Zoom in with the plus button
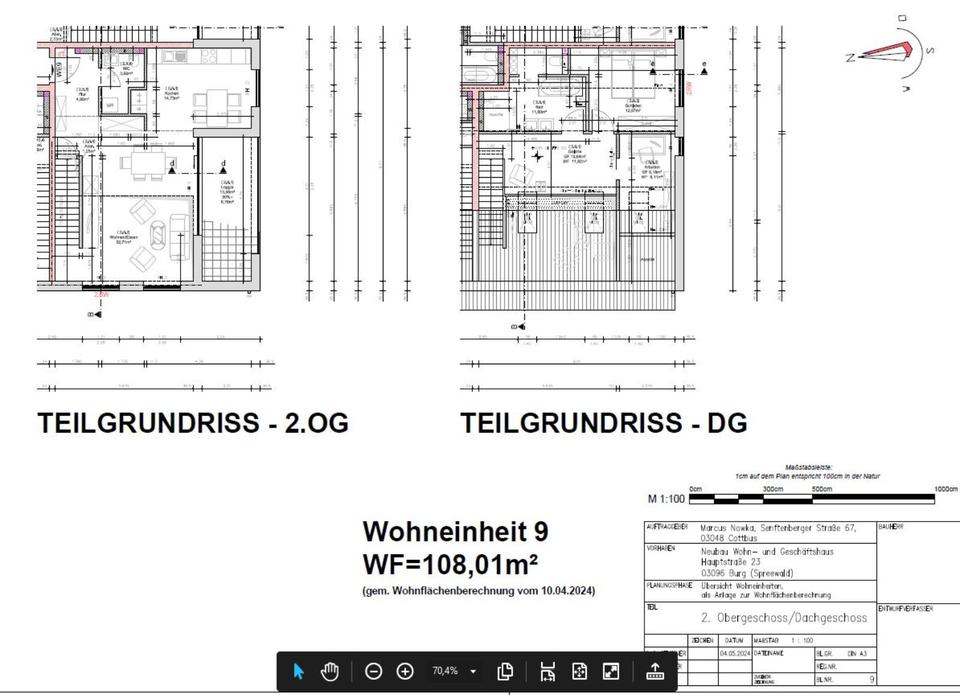Image resolution: width=960 pixels, height=695 pixels. coord(405,671)
